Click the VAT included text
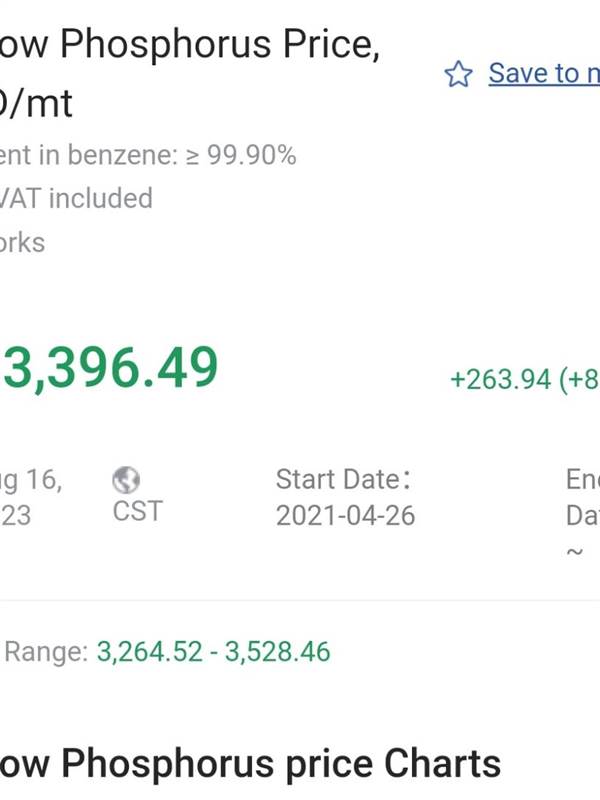Viewport: 600px width, 800px height. tap(76, 198)
